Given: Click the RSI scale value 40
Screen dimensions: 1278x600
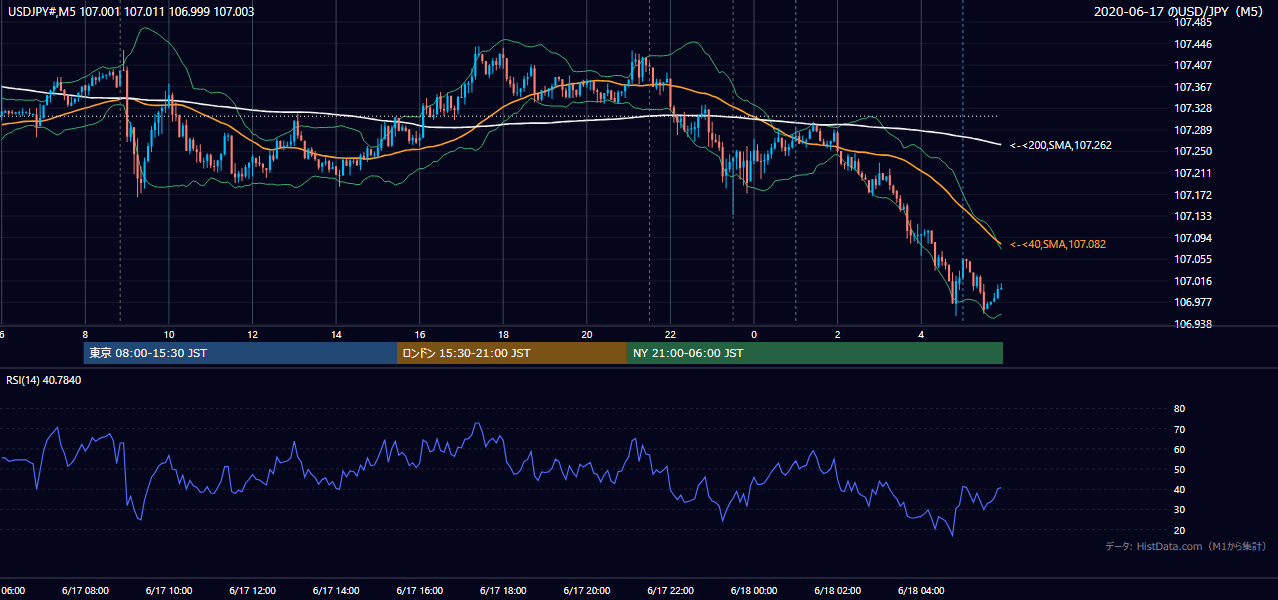Looking at the screenshot, I should [x=1179, y=489].
